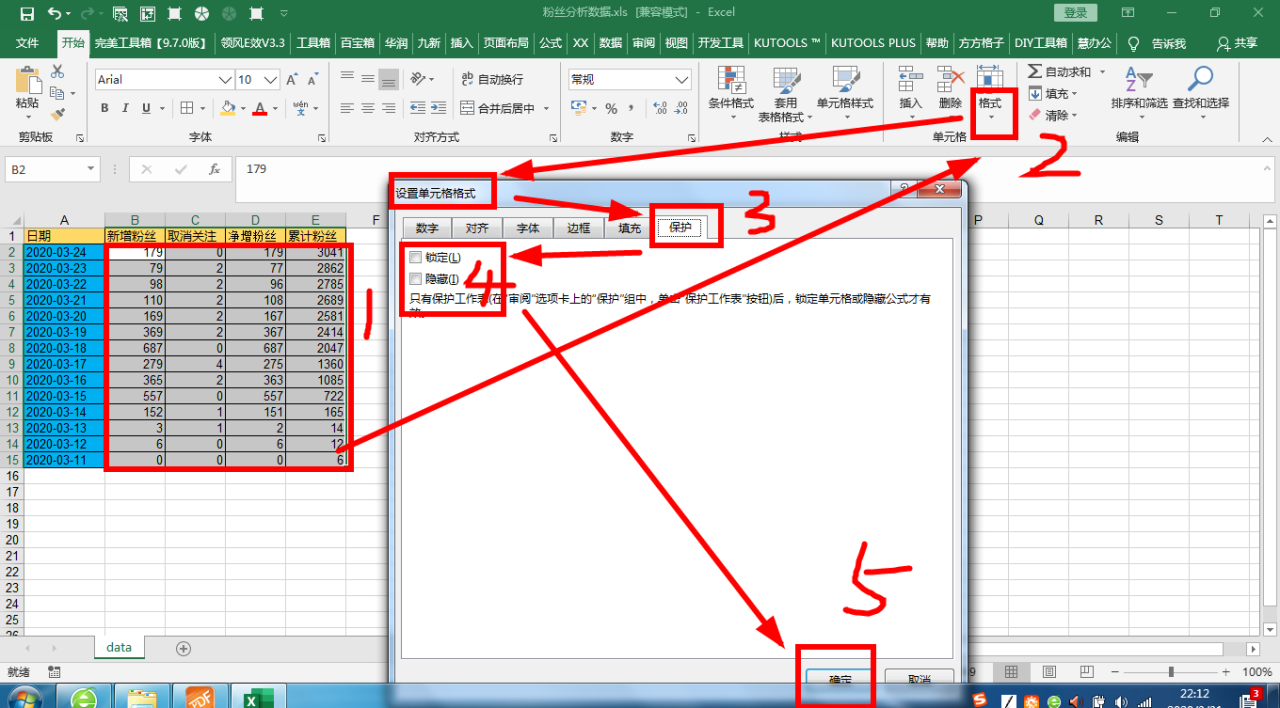Open the font name Arial dropdown
This screenshot has width=1280, height=708.
coord(224,79)
